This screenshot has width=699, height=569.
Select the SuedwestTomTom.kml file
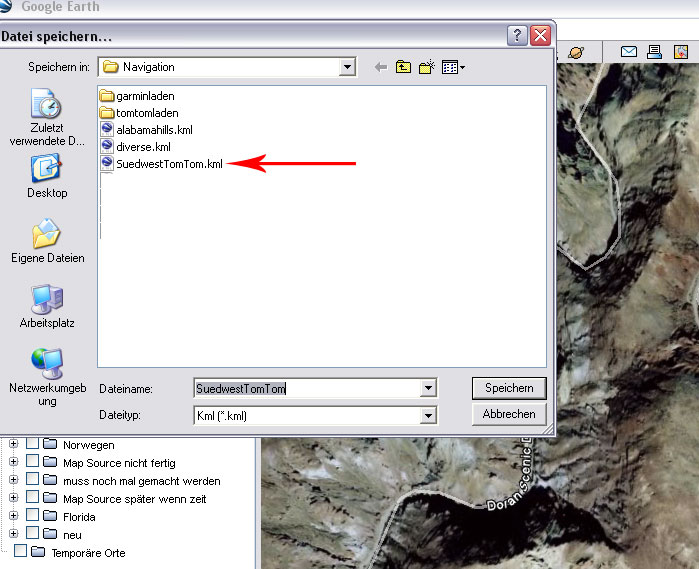(168, 164)
